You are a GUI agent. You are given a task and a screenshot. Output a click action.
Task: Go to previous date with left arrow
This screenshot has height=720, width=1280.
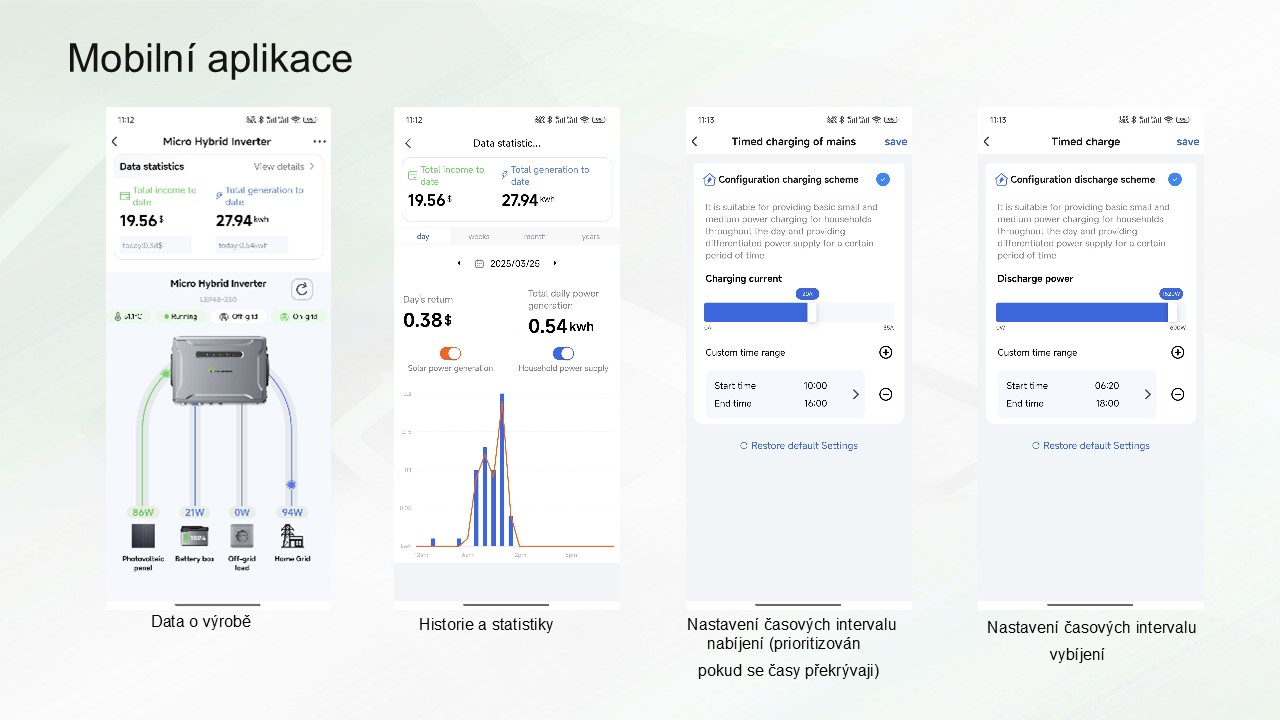(x=459, y=263)
